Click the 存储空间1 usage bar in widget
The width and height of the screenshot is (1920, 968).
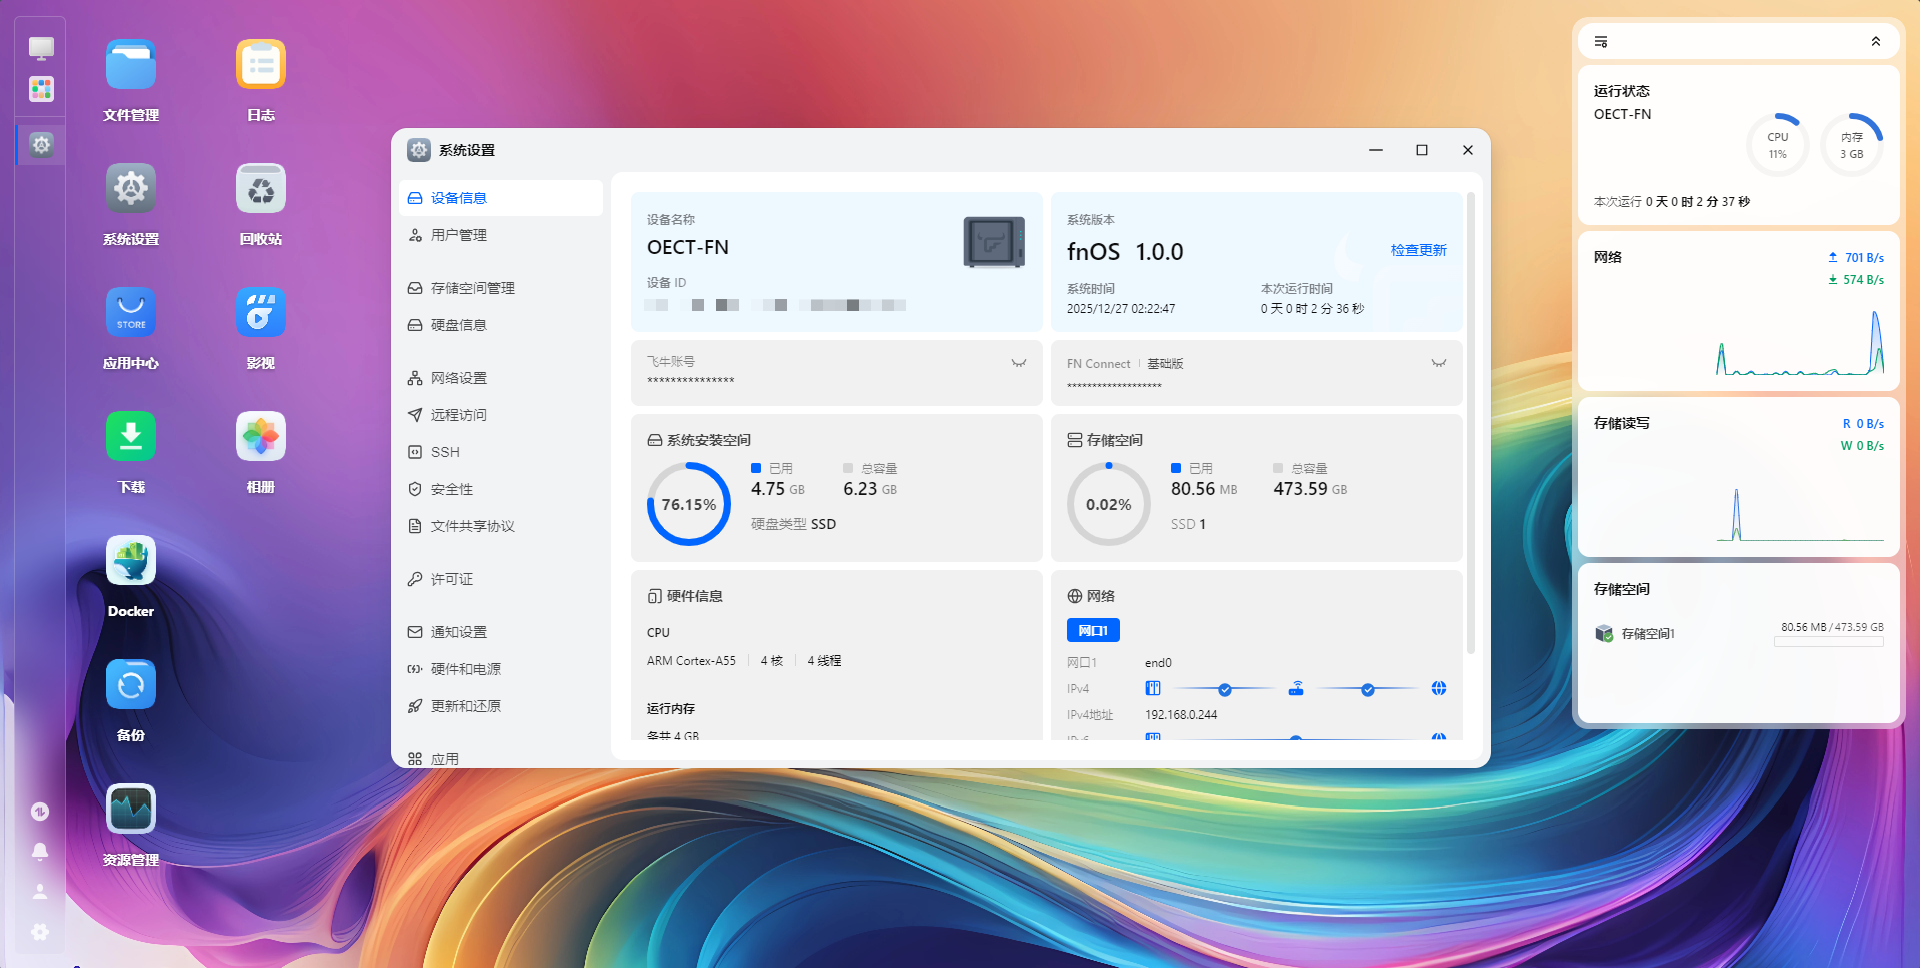point(1829,642)
